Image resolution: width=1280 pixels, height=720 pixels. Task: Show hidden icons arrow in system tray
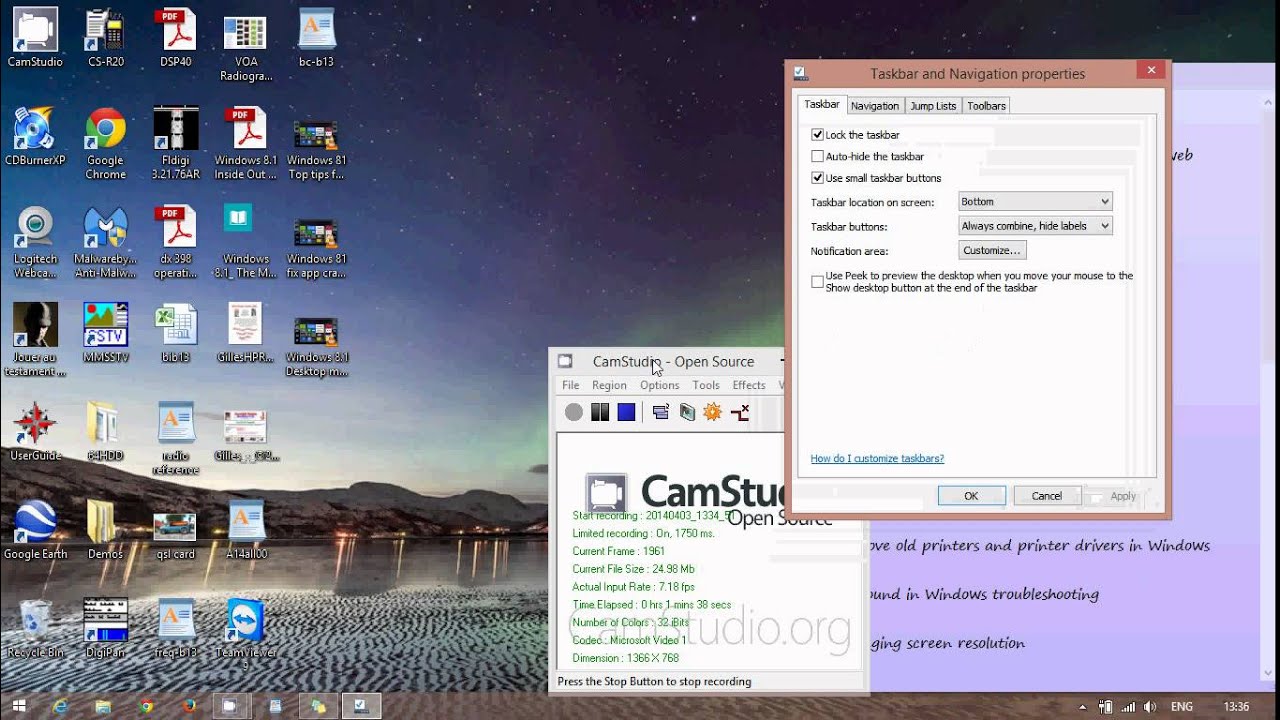tap(1083, 707)
